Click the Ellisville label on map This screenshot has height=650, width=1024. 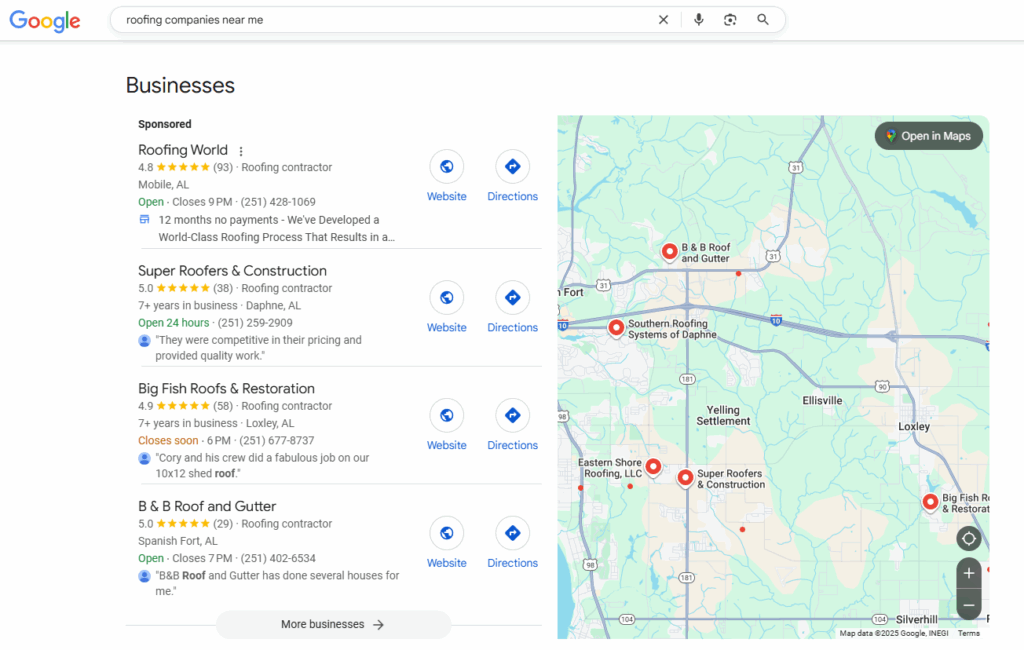click(822, 400)
